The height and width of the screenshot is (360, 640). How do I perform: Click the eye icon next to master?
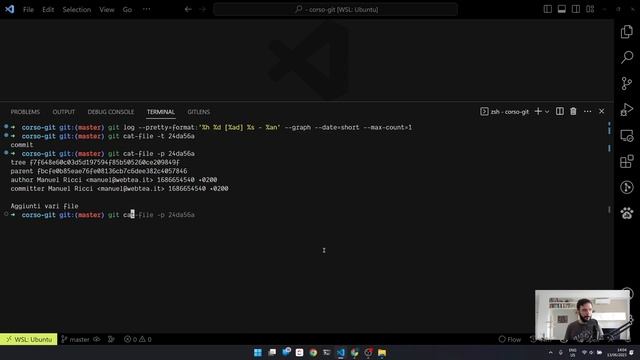pyautogui.click(x=97, y=339)
